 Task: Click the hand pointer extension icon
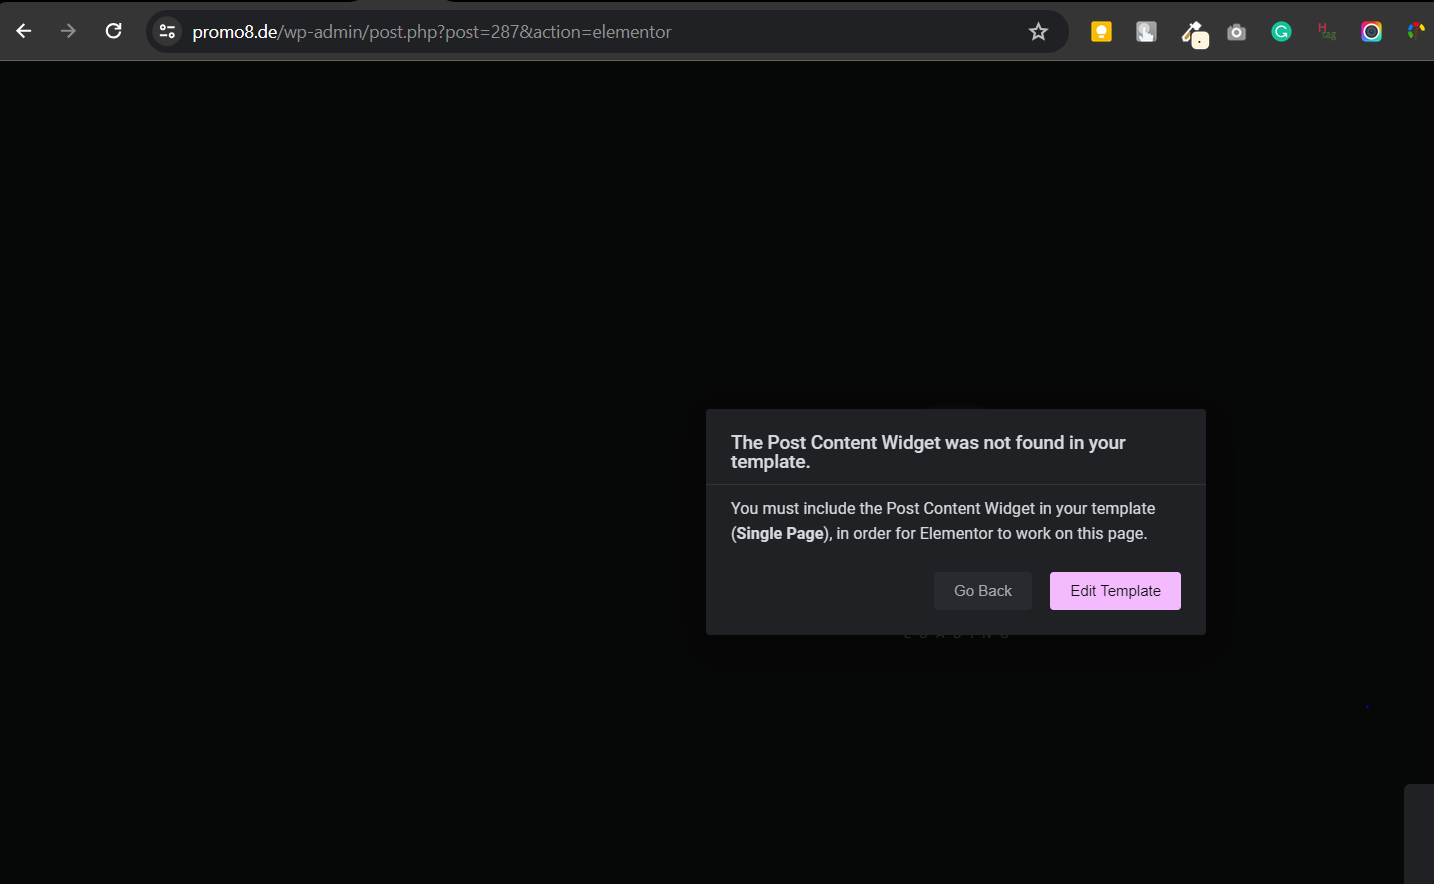(1146, 32)
